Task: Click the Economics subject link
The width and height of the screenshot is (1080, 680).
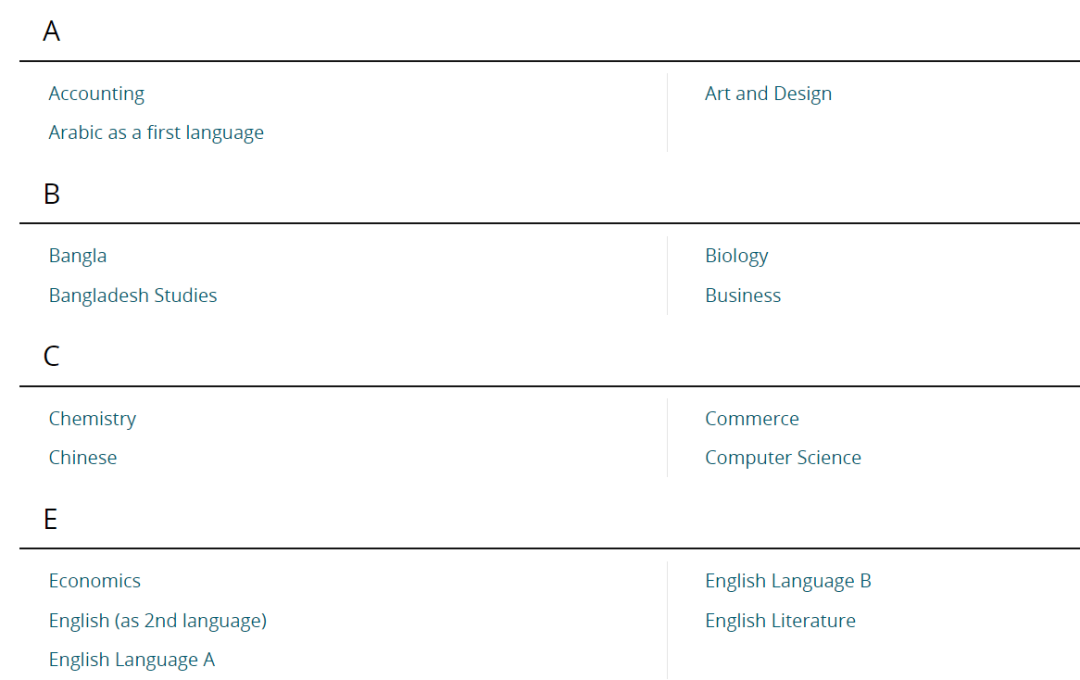Action: [94, 581]
